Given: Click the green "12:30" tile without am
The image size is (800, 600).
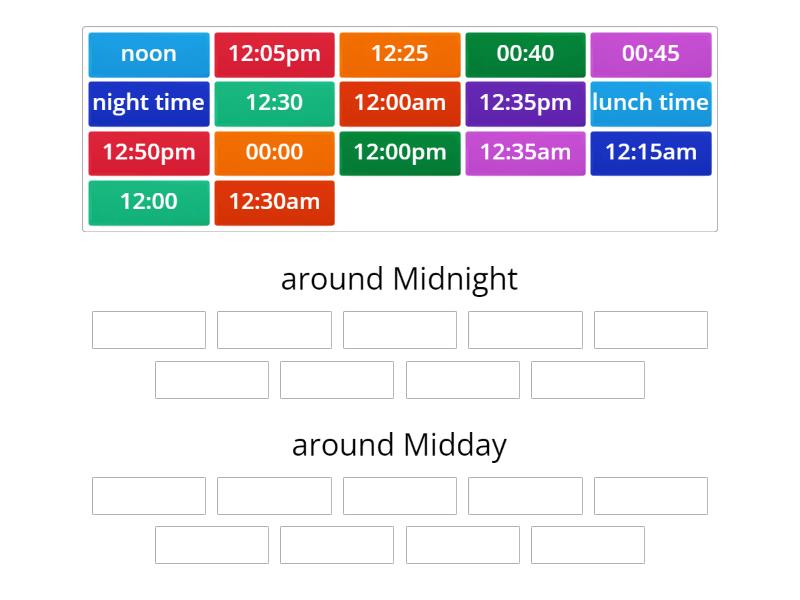Looking at the screenshot, I should point(274,103).
